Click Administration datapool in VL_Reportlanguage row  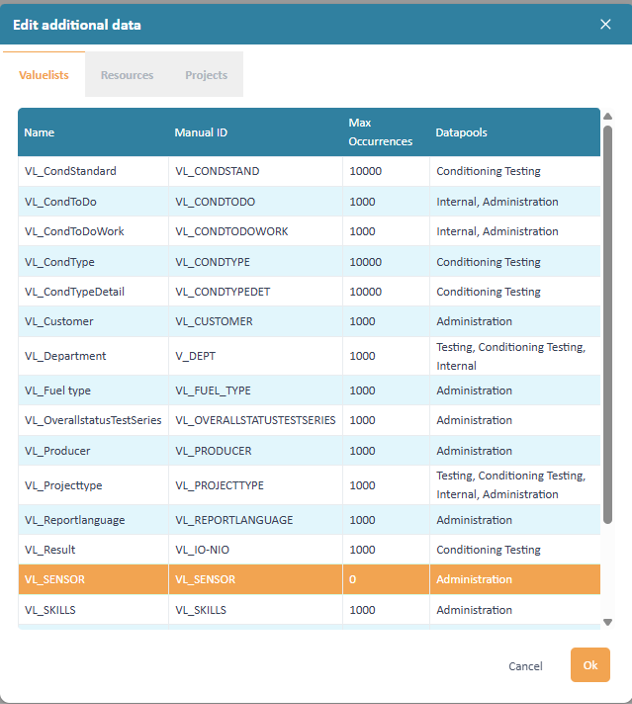click(x=474, y=520)
